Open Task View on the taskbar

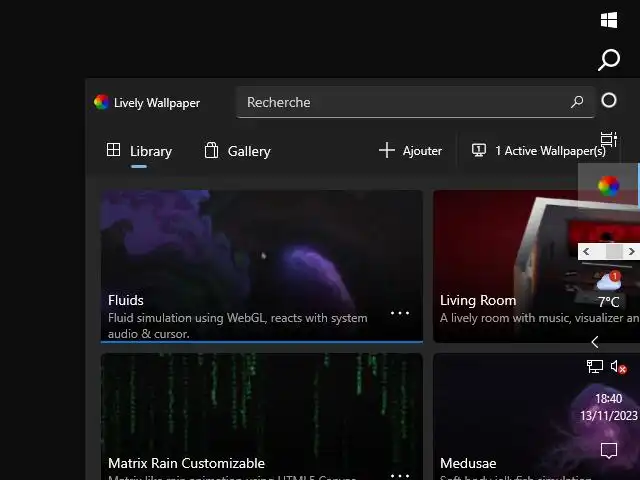609,140
